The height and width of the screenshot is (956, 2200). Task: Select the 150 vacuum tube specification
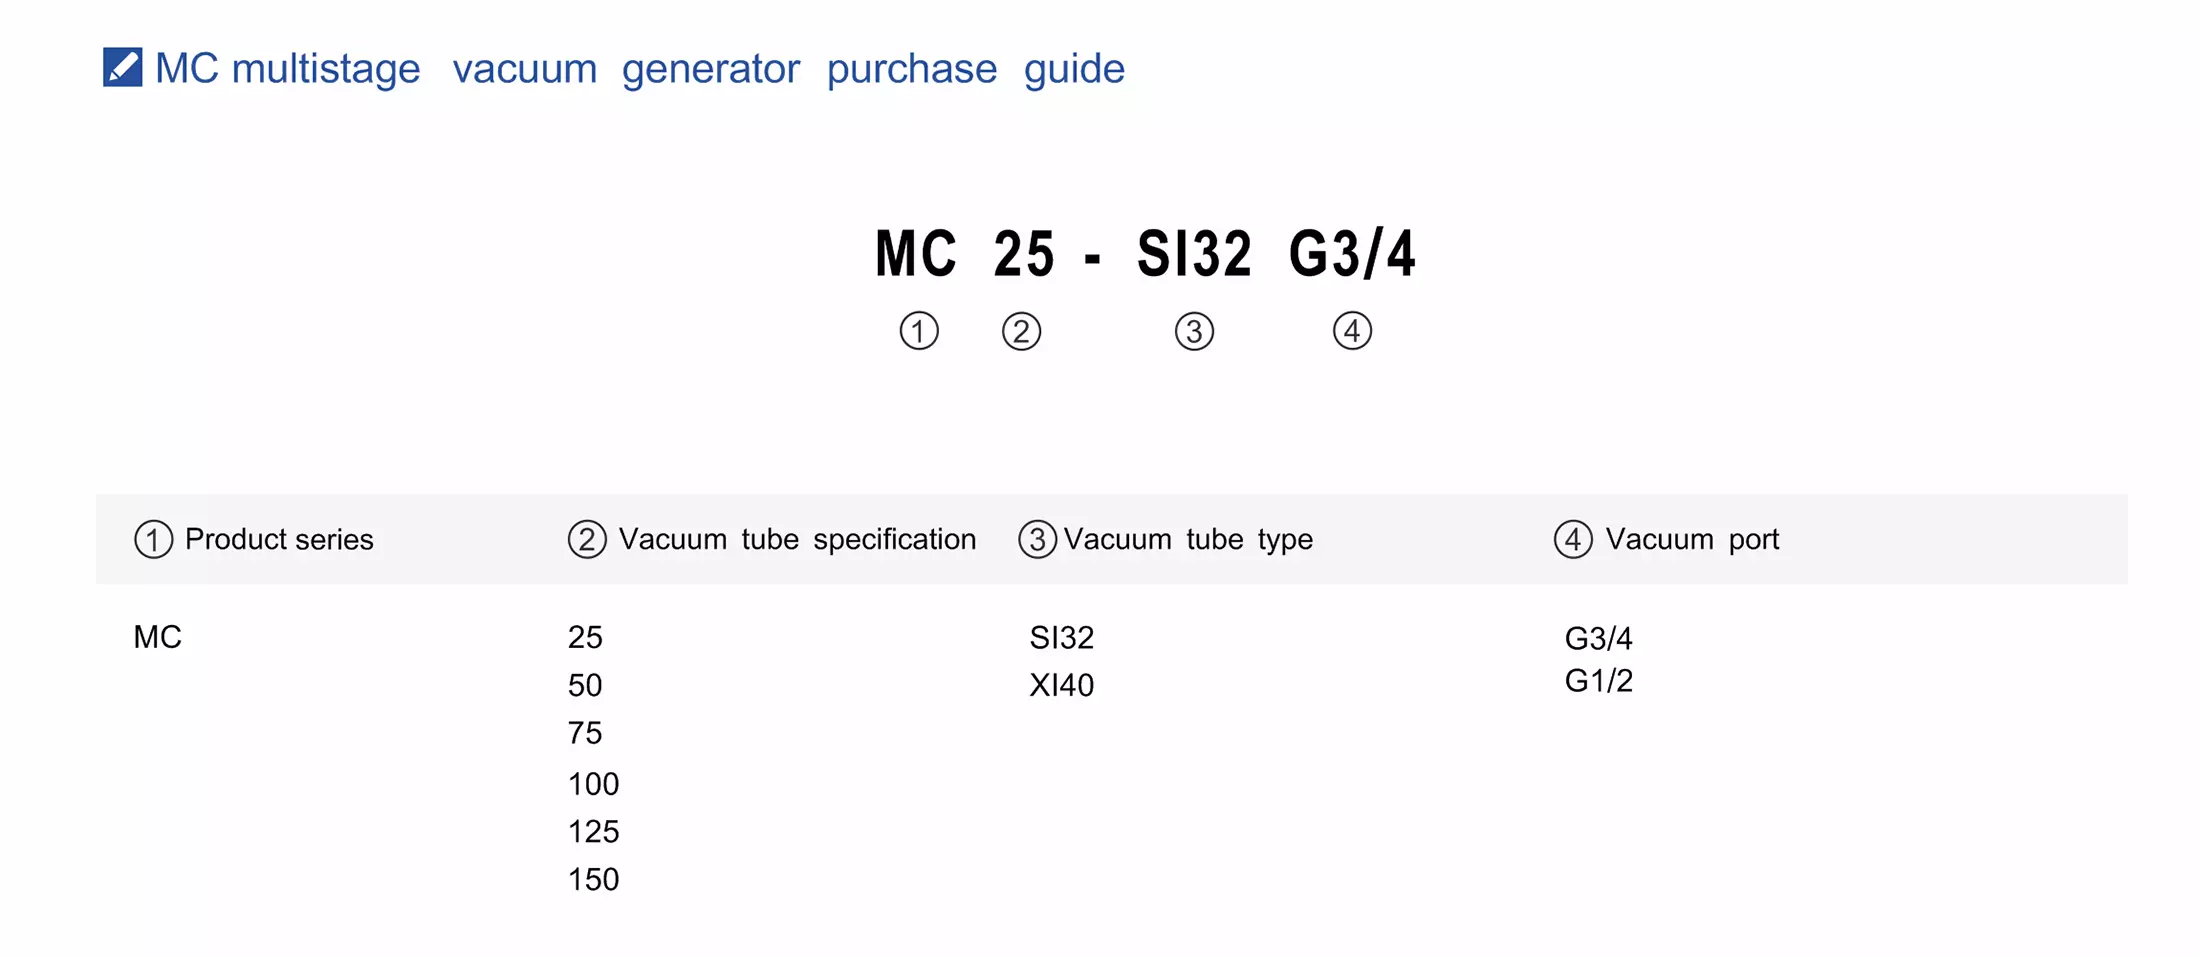593,879
